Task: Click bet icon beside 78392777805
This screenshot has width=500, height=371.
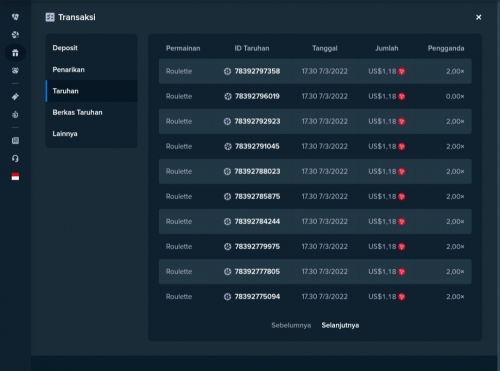Action: click(x=227, y=271)
